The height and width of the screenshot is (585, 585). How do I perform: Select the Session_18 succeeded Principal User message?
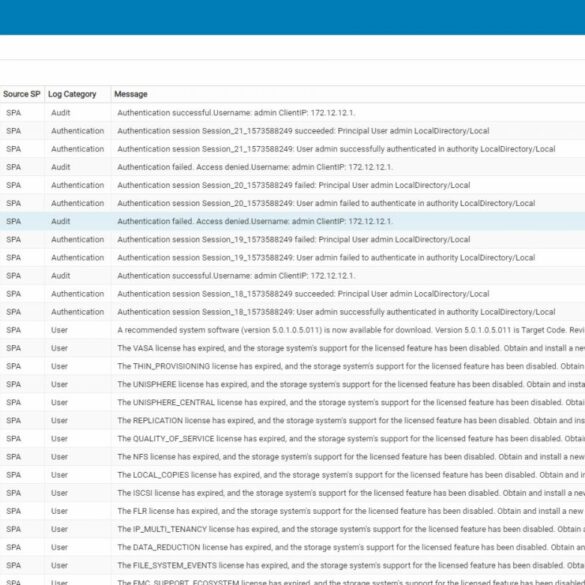[x=303, y=294]
